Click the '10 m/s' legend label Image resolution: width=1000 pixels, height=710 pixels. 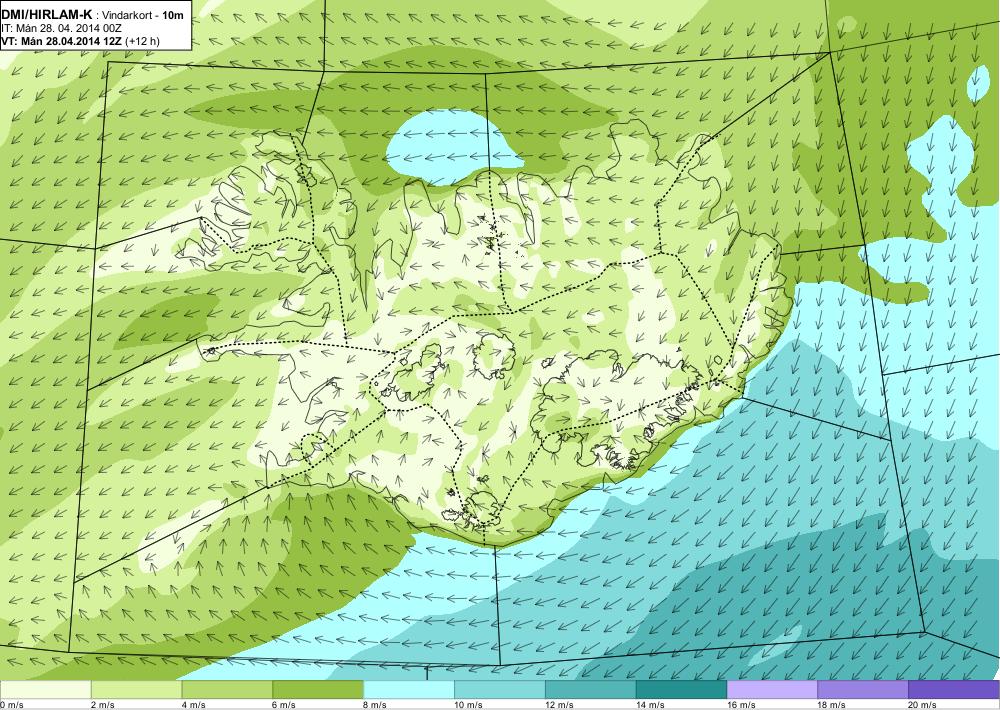469,704
